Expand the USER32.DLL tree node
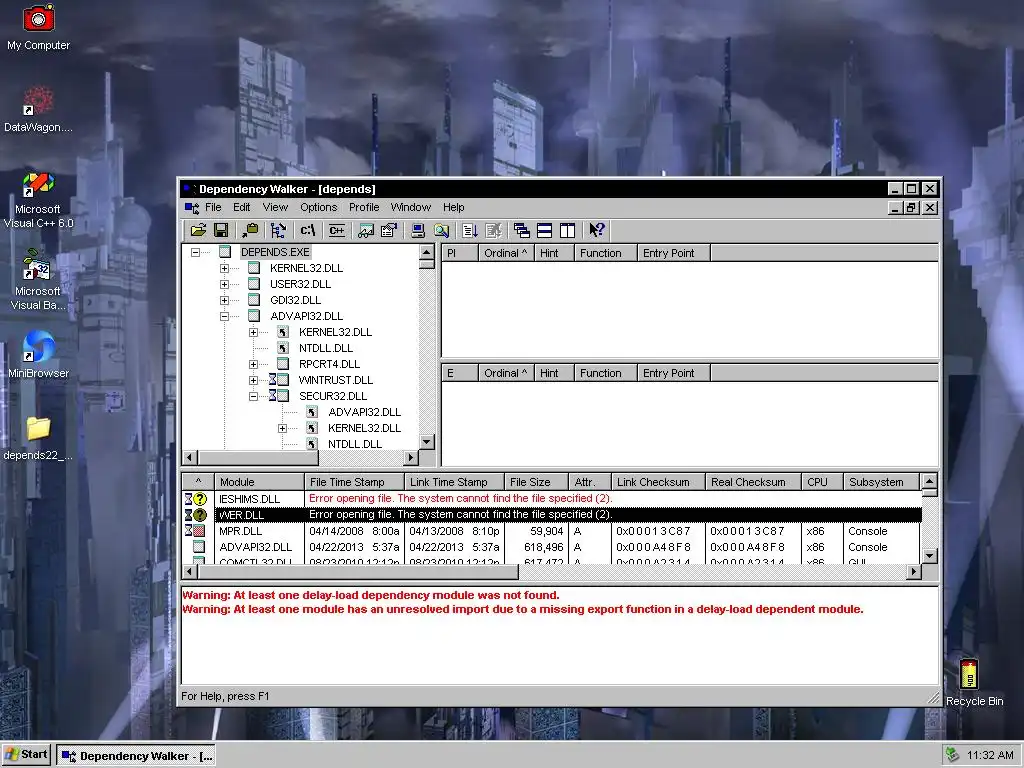 click(x=224, y=284)
